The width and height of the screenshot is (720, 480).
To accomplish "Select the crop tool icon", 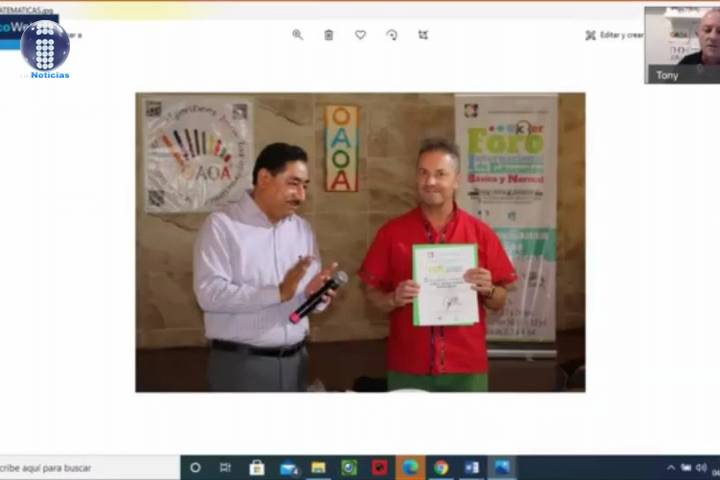I will pos(423,35).
